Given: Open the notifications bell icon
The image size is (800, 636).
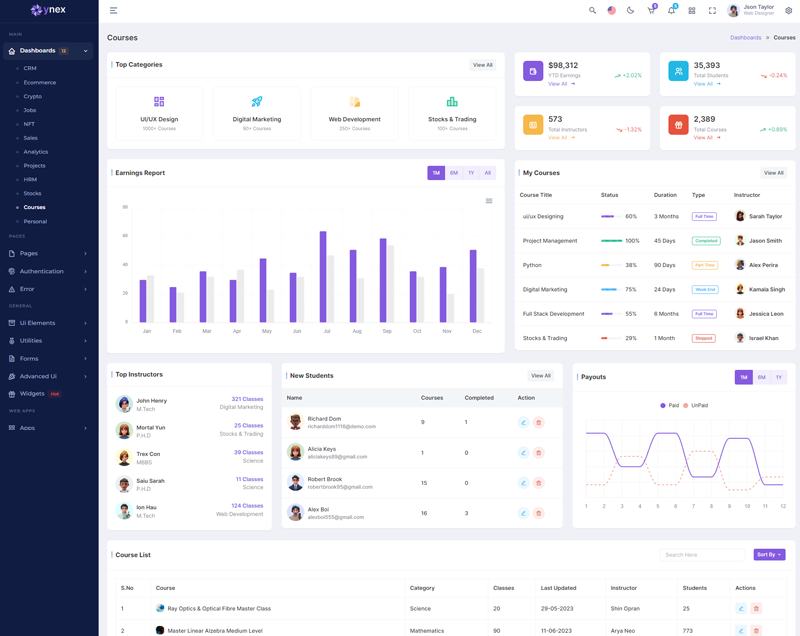Looking at the screenshot, I should [x=671, y=11].
